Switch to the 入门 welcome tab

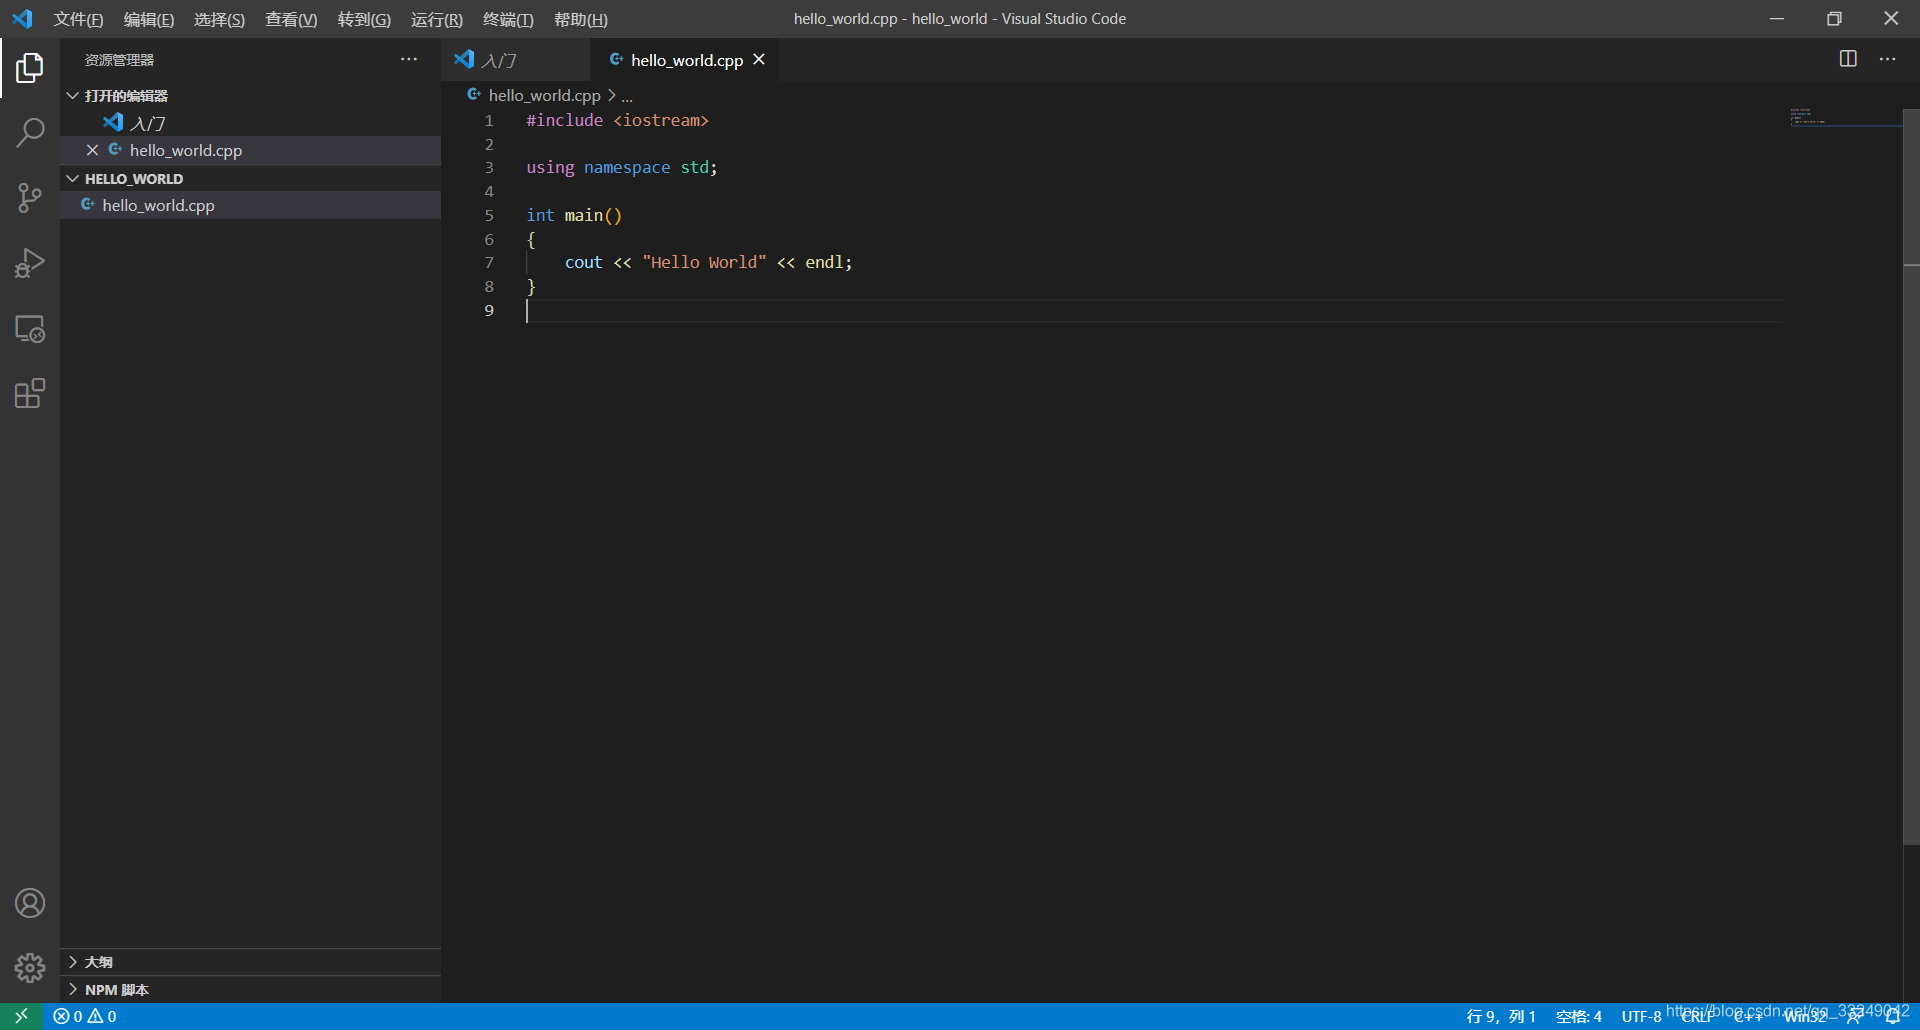coord(516,60)
